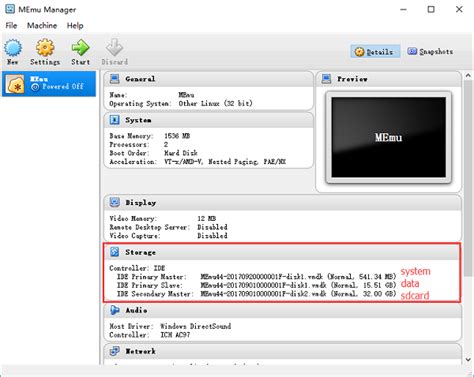
Task: Switch to the Details view
Action: coord(375,52)
